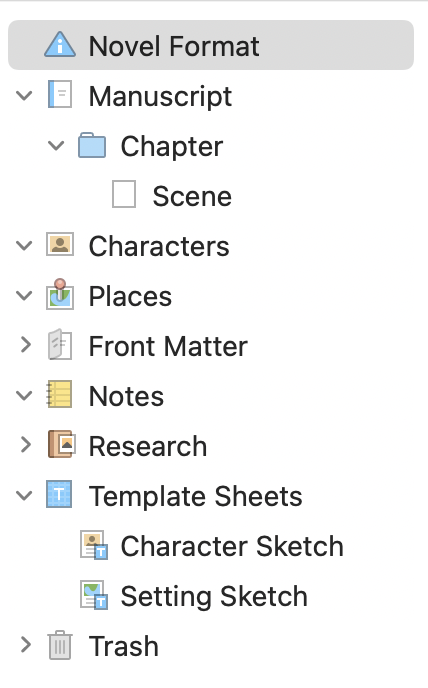
Task: Click the Characters portrait icon
Action: [60, 244]
